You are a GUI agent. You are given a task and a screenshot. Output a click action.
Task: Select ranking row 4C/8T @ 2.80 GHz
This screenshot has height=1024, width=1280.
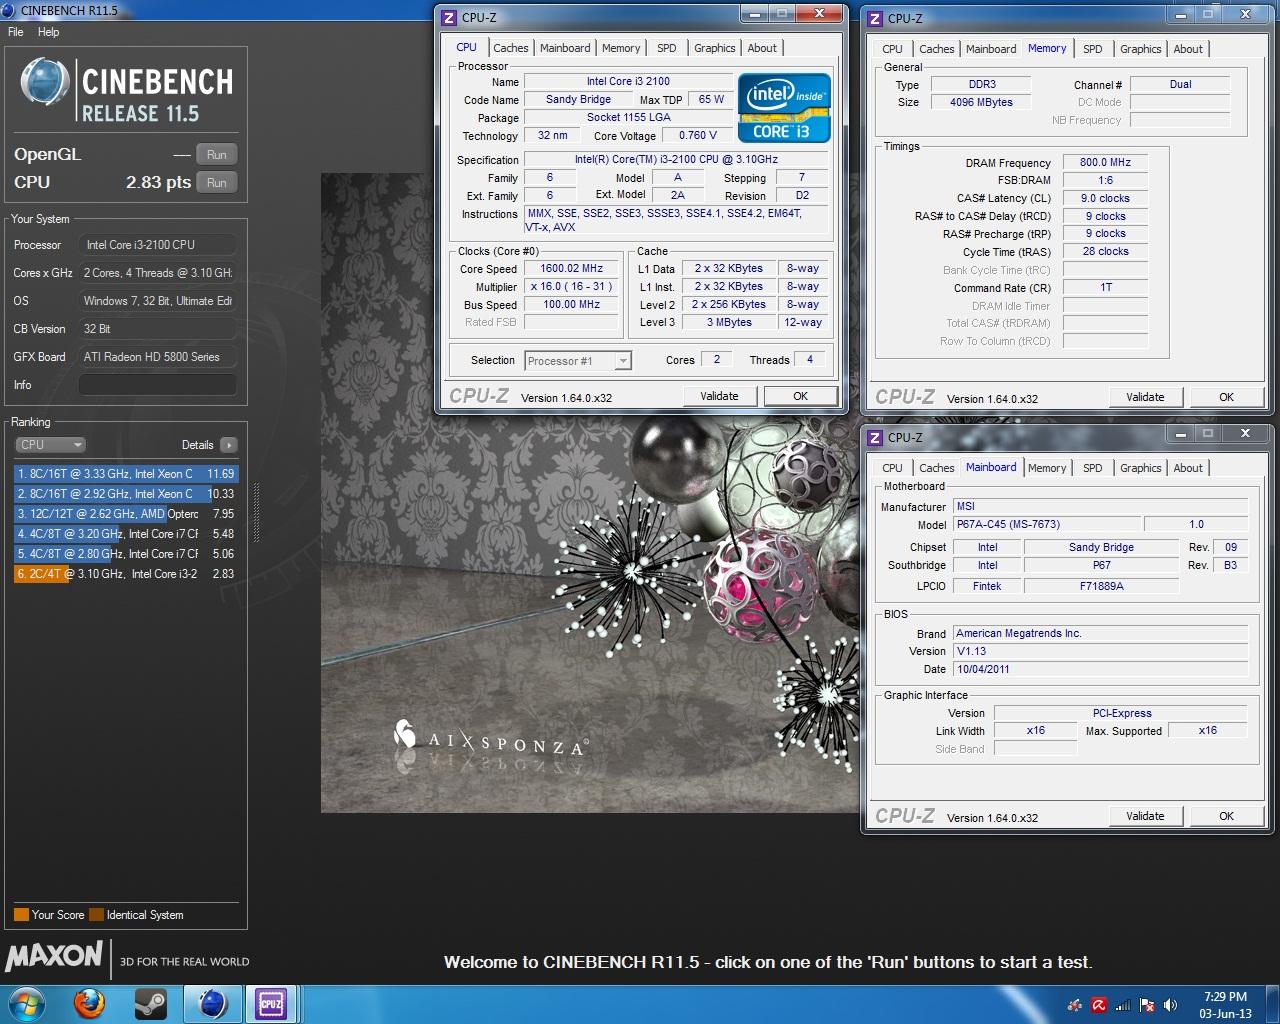[126, 554]
